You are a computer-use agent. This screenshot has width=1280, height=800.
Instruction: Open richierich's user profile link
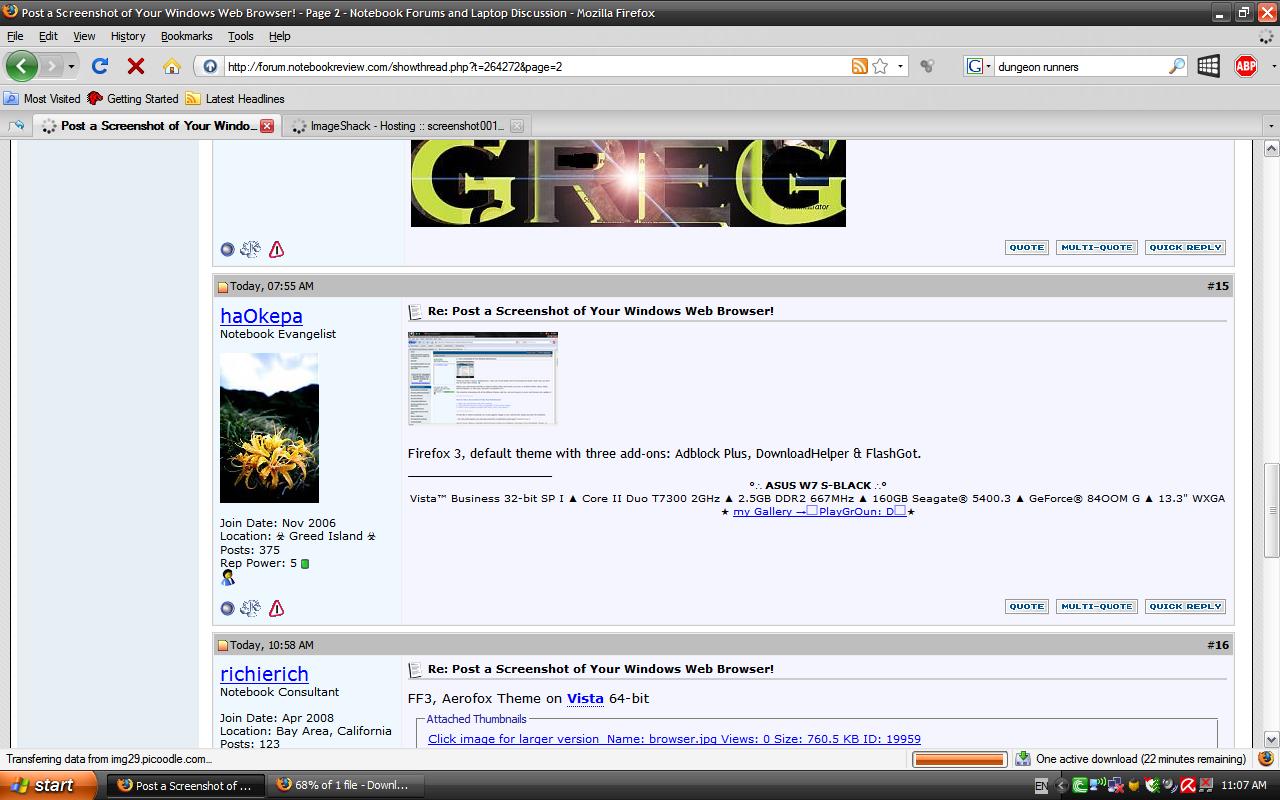[x=264, y=674]
